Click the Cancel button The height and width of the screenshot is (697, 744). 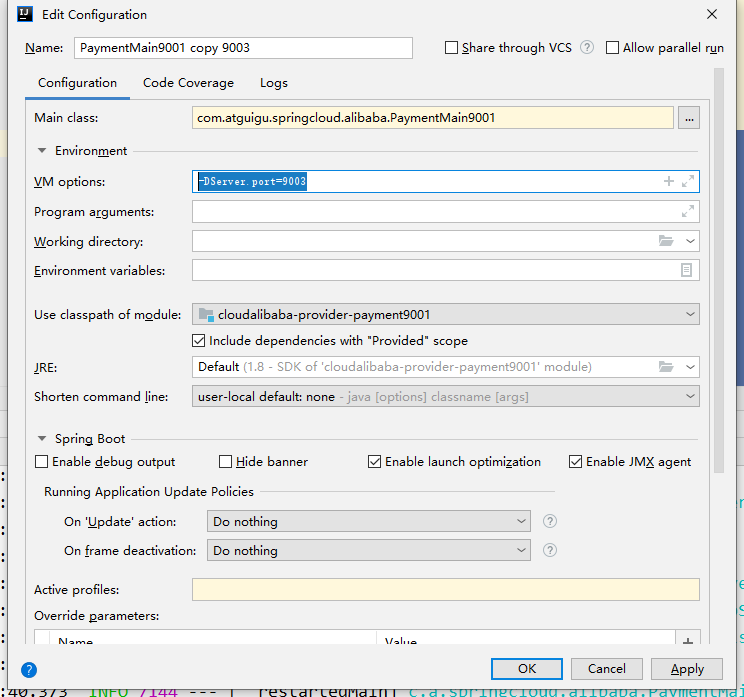pos(606,669)
